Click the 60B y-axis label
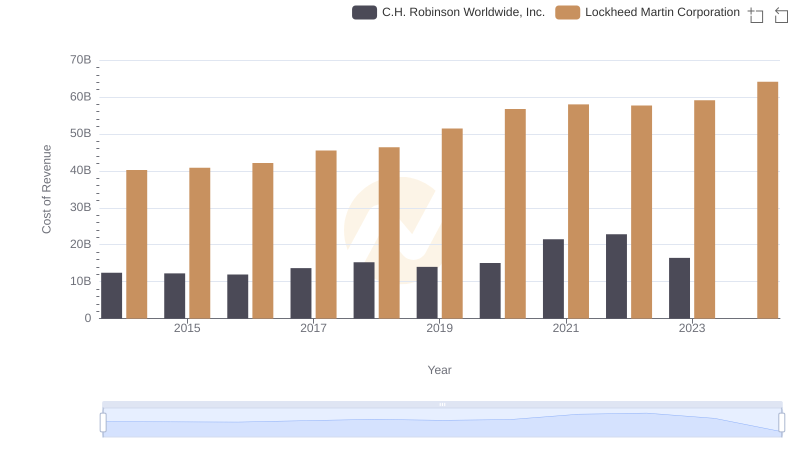The width and height of the screenshot is (800, 461). point(81,97)
